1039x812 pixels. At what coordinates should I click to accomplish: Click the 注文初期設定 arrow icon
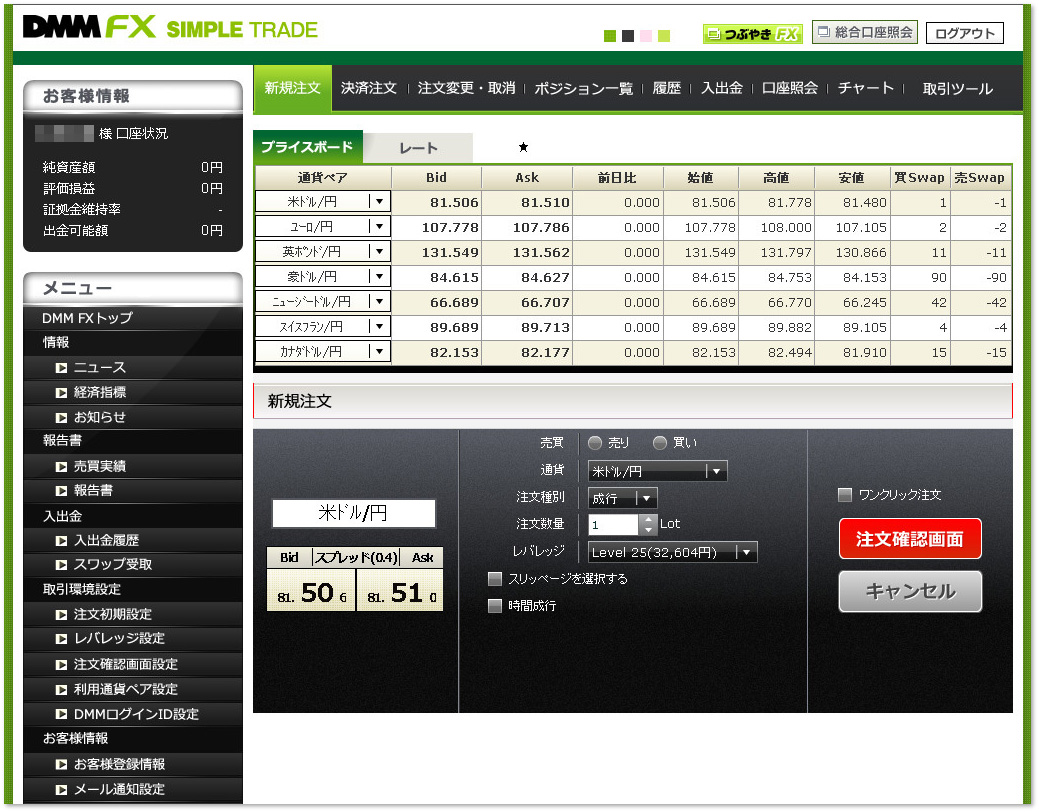61,614
